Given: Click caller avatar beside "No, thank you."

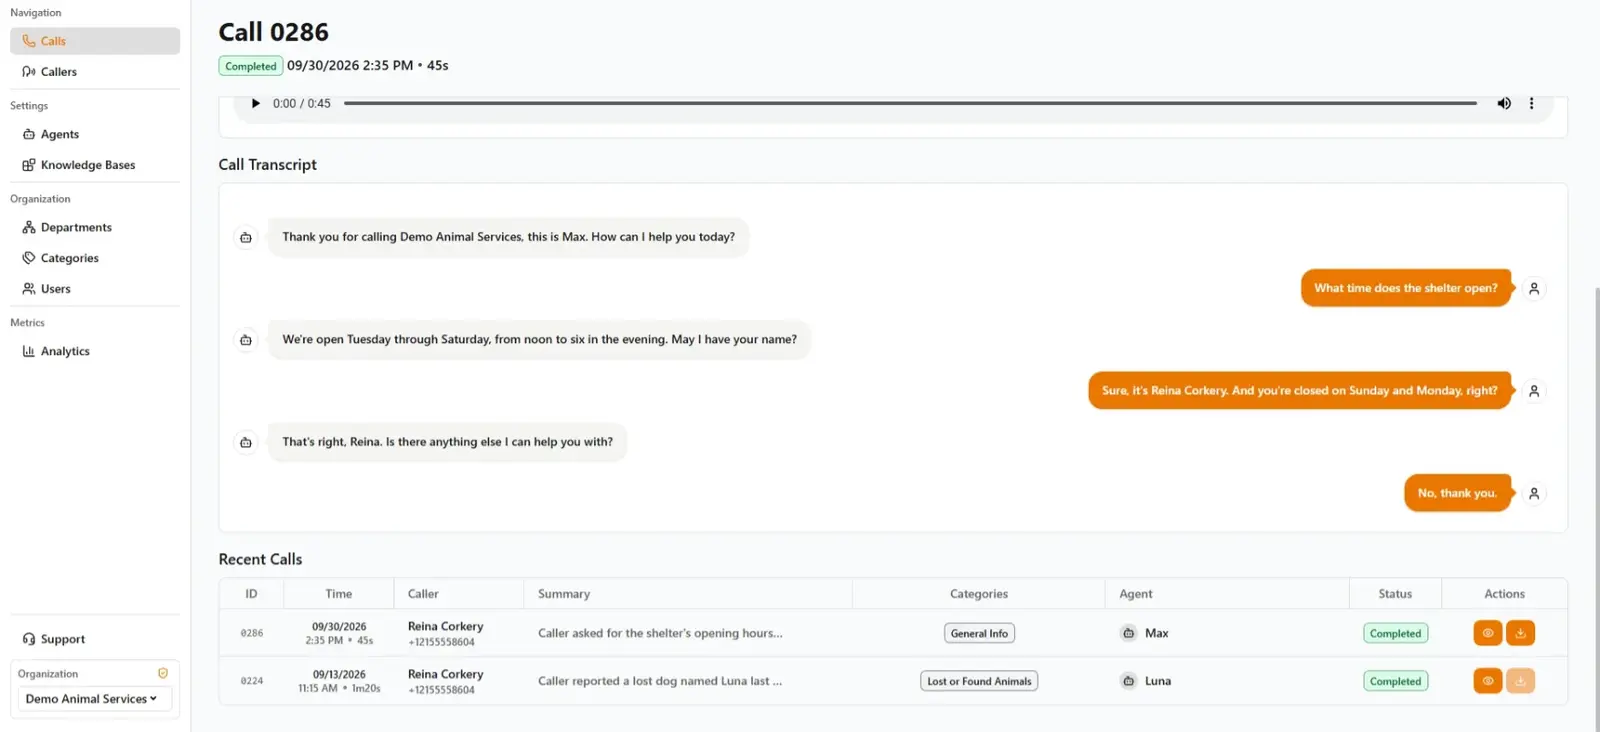Looking at the screenshot, I should pos(1534,493).
